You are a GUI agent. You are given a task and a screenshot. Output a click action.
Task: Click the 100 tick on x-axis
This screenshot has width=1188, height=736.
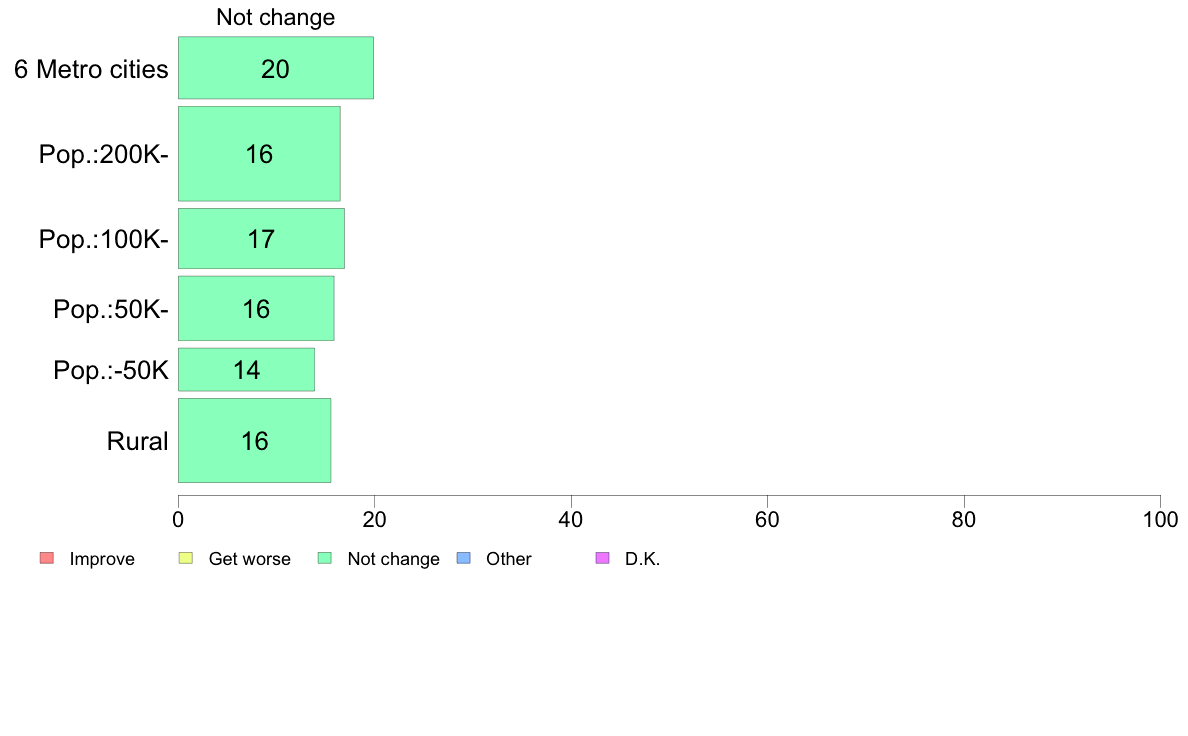tap(1160, 519)
